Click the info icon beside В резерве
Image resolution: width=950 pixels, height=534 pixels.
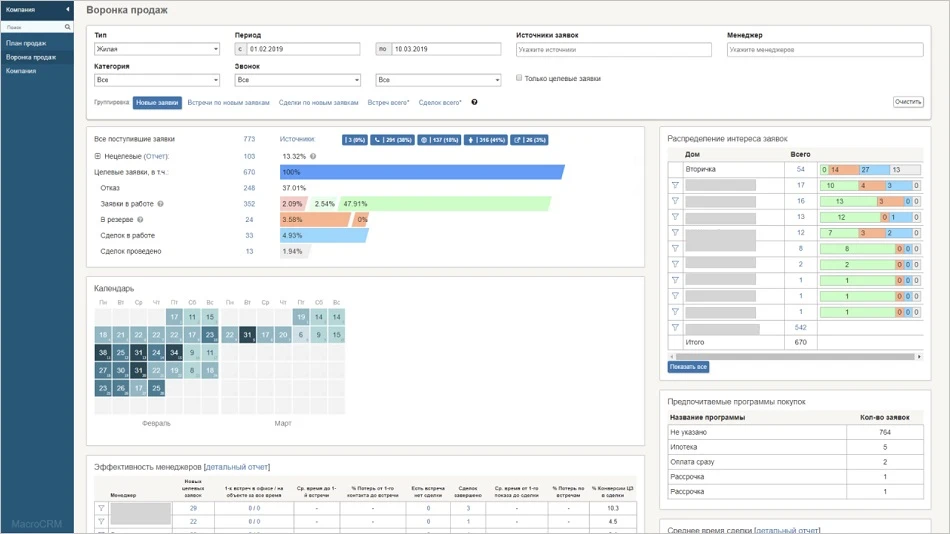[140, 220]
